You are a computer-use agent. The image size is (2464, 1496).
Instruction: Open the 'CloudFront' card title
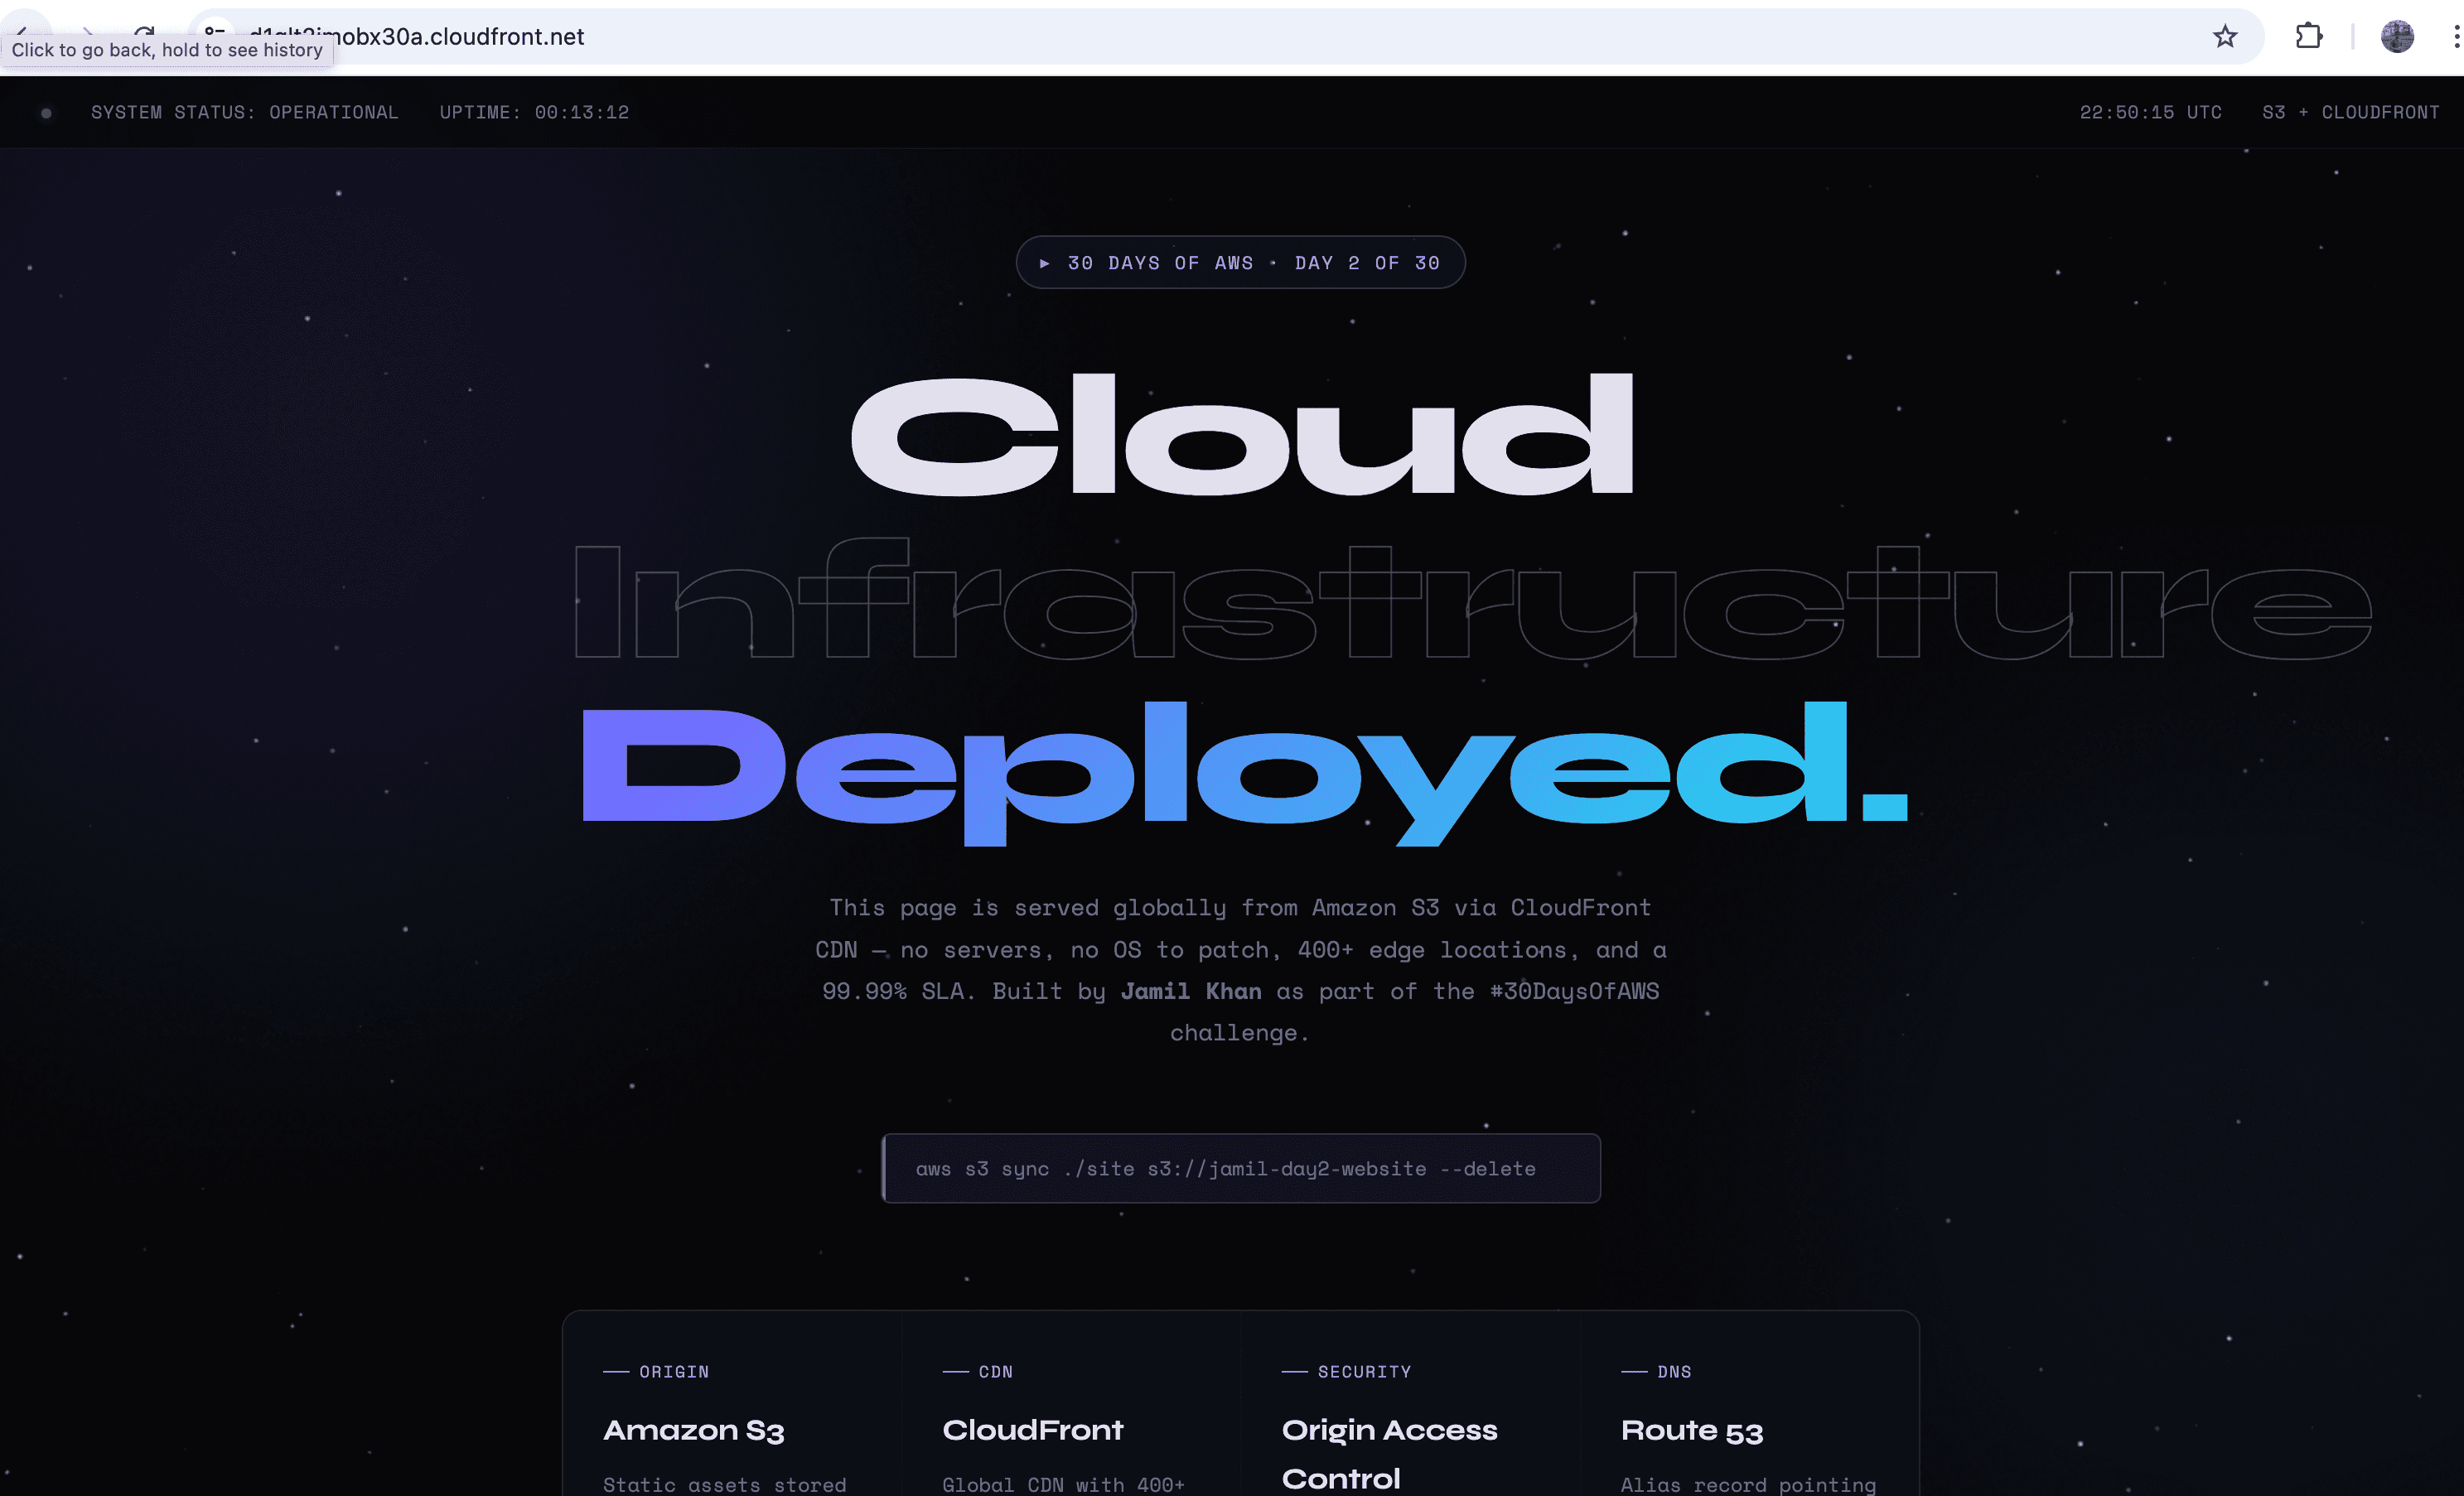click(x=1032, y=1430)
